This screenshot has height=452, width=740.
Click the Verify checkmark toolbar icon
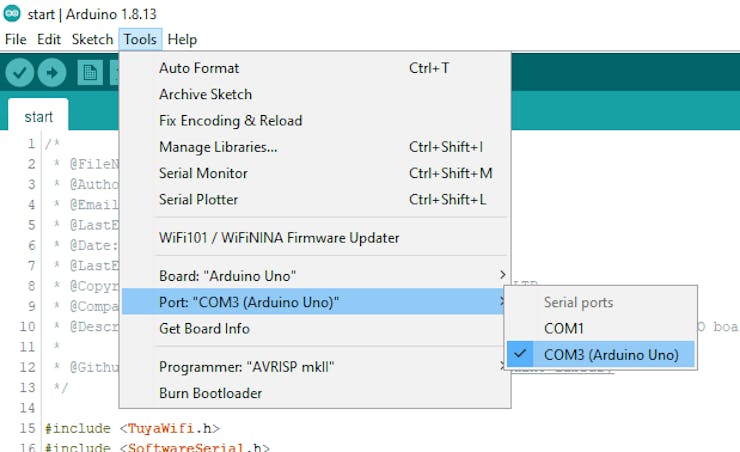pyautogui.click(x=20, y=72)
